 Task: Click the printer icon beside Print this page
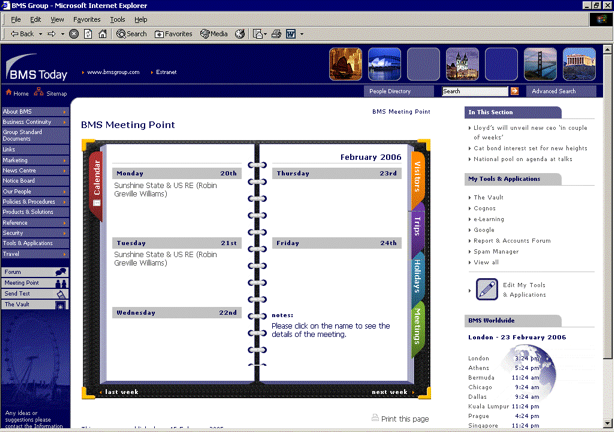(x=374, y=419)
